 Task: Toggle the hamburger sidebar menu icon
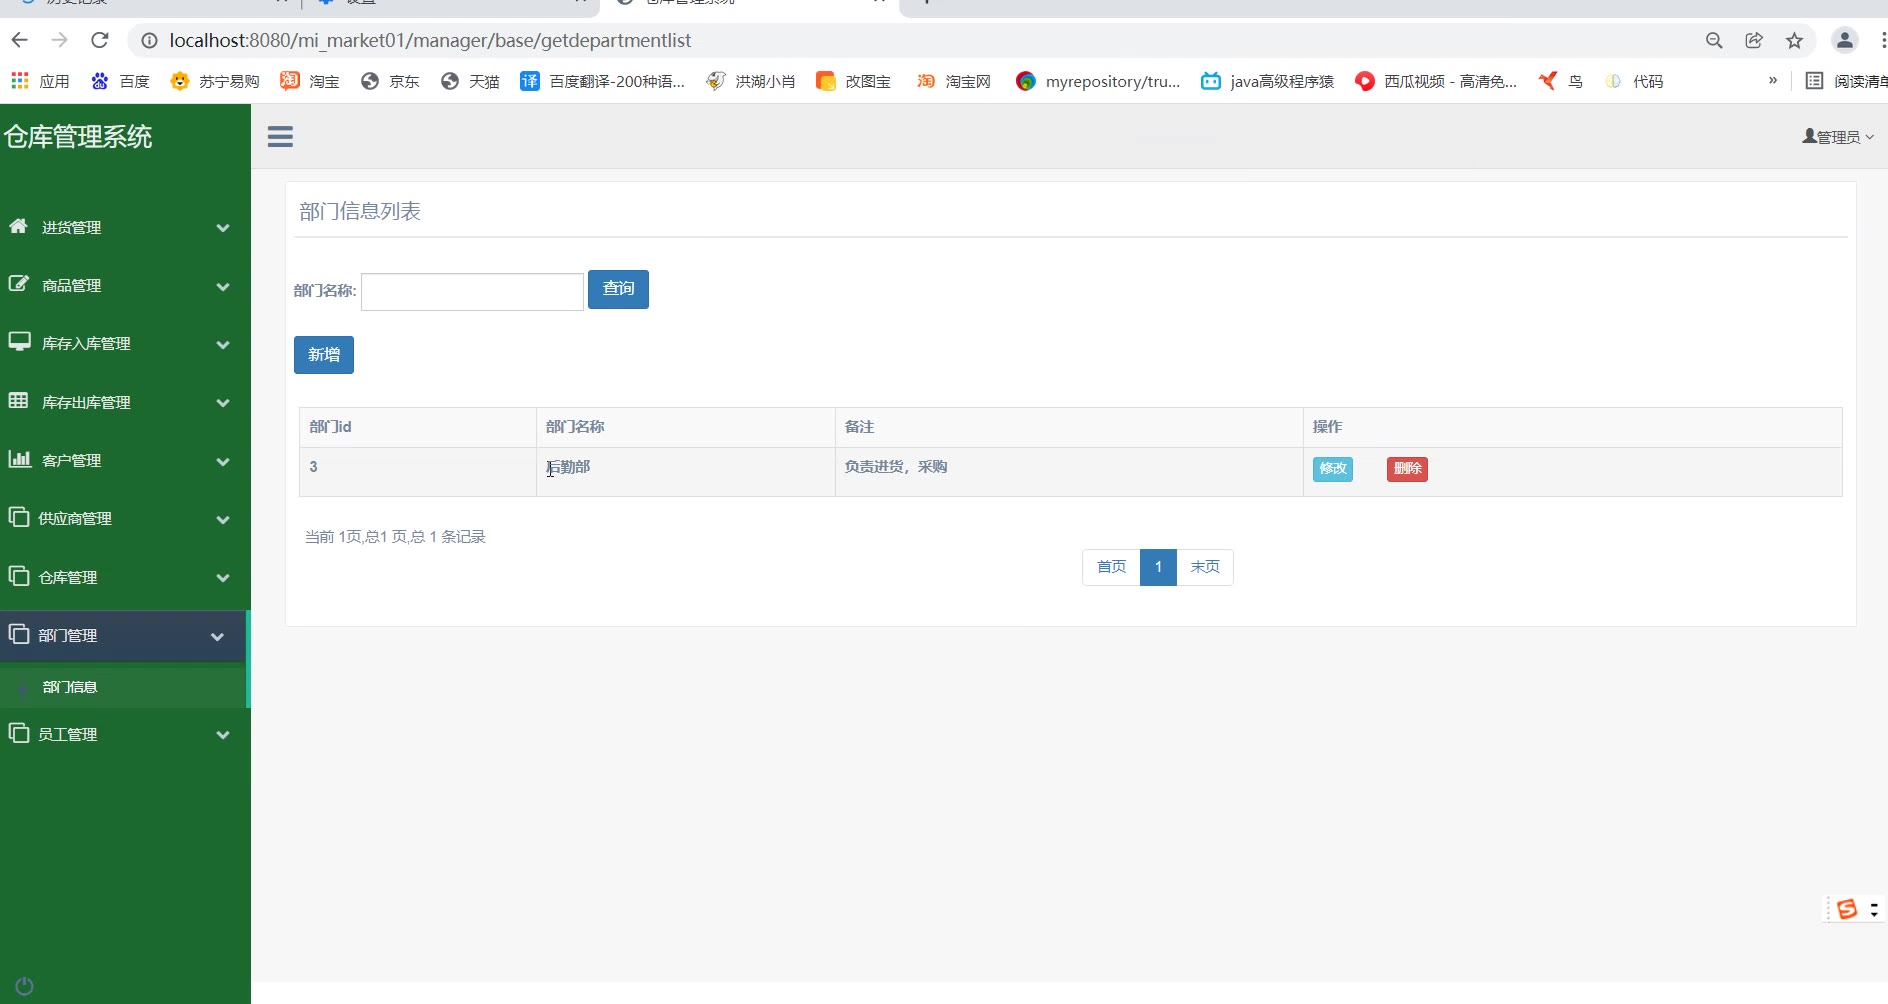tap(280, 136)
